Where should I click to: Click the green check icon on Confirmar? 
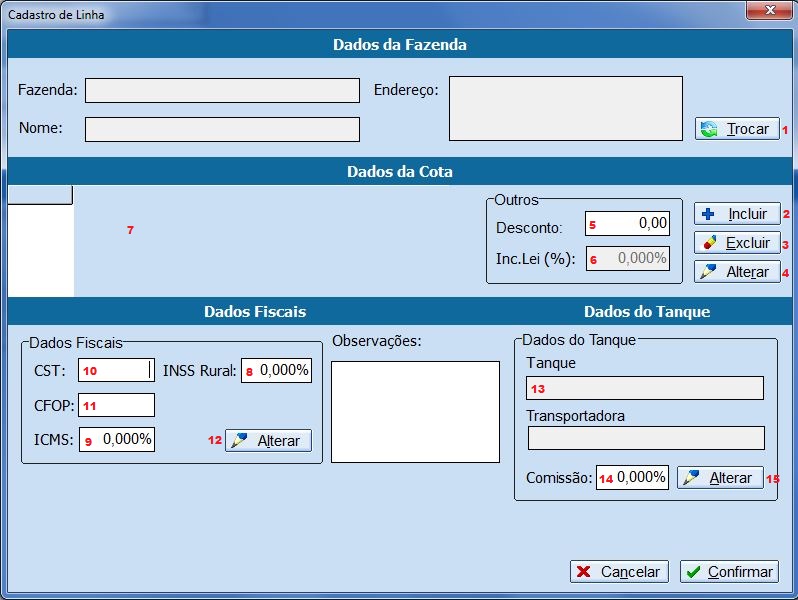coord(694,572)
